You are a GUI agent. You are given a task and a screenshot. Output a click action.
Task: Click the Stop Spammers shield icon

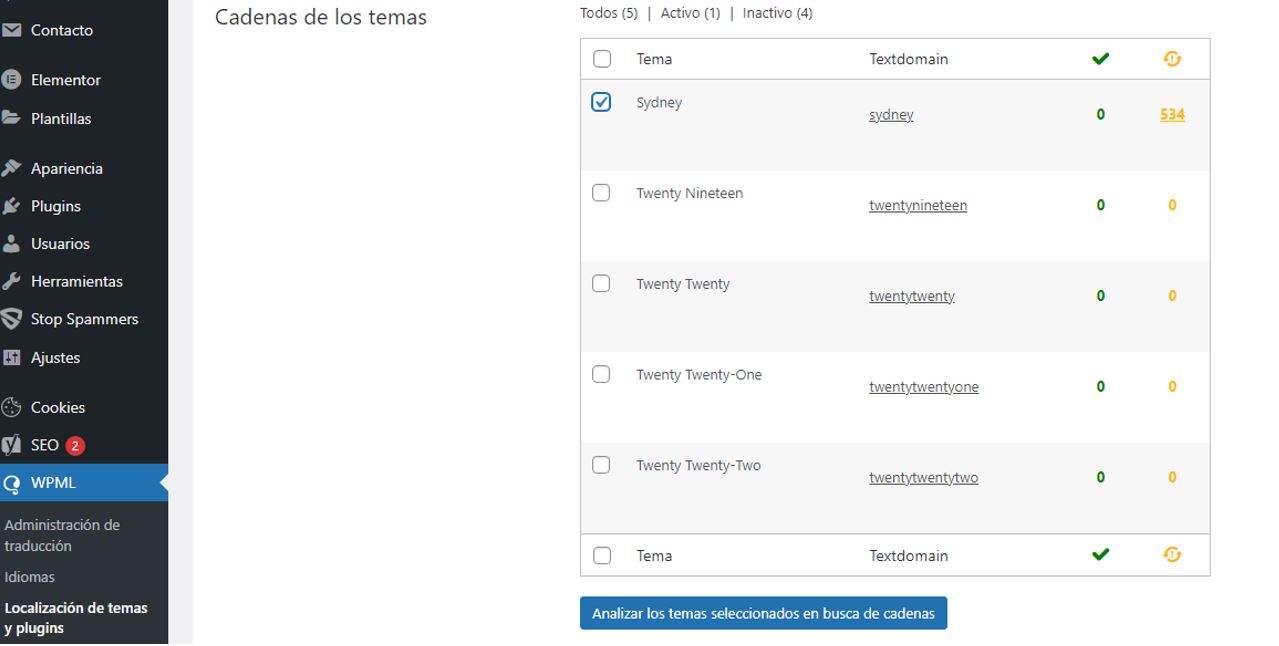tap(11, 319)
